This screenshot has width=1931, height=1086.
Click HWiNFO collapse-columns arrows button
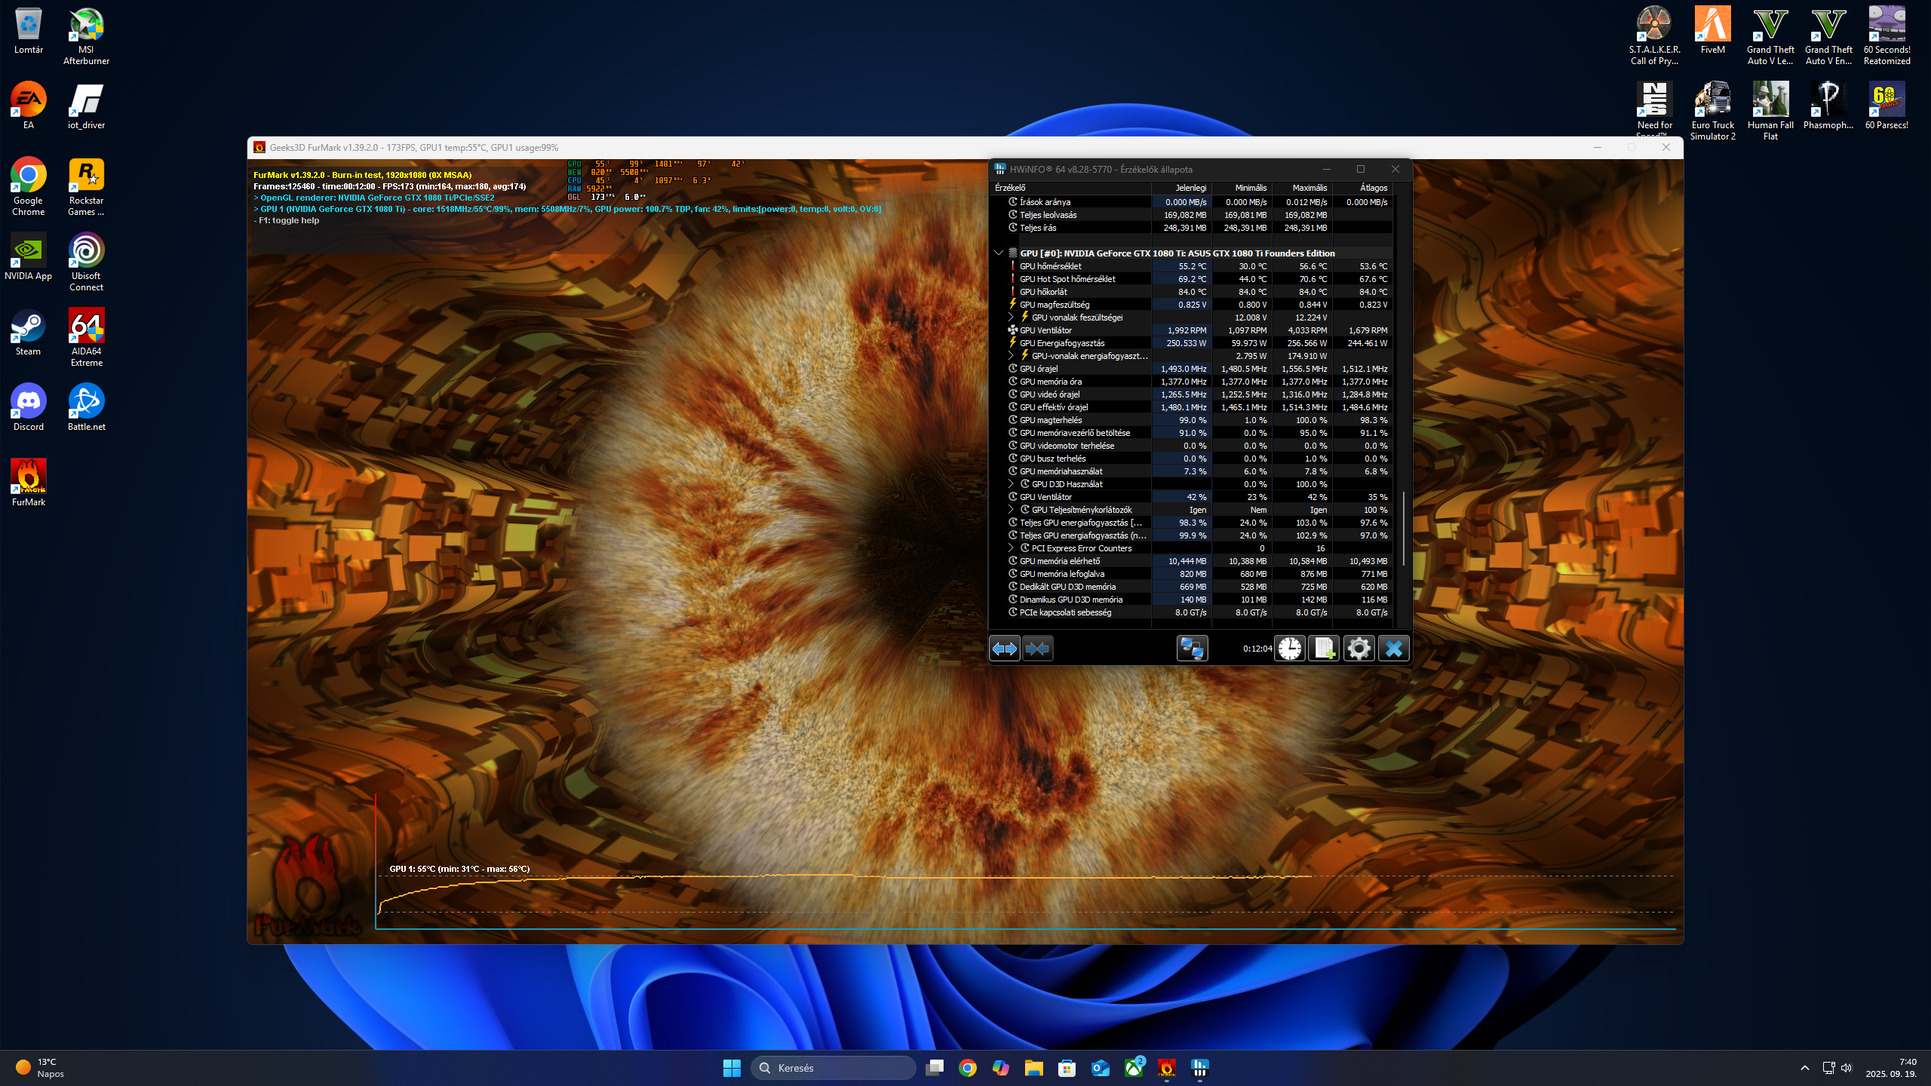[1038, 649]
